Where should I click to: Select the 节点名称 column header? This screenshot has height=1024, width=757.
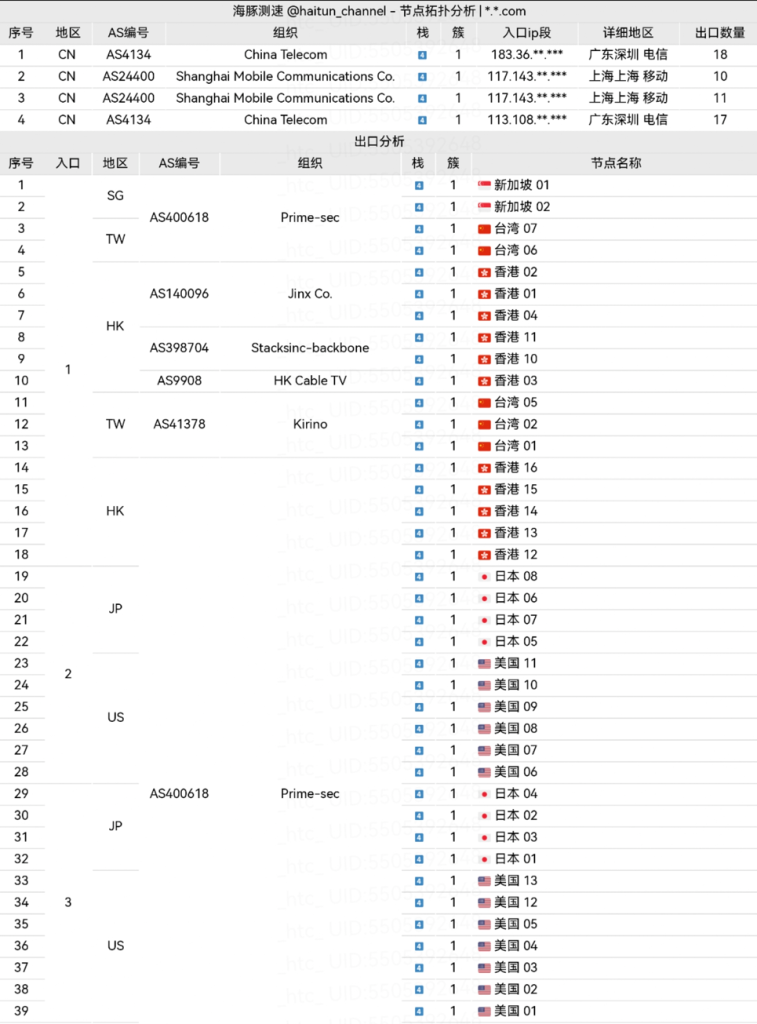[x=616, y=163]
